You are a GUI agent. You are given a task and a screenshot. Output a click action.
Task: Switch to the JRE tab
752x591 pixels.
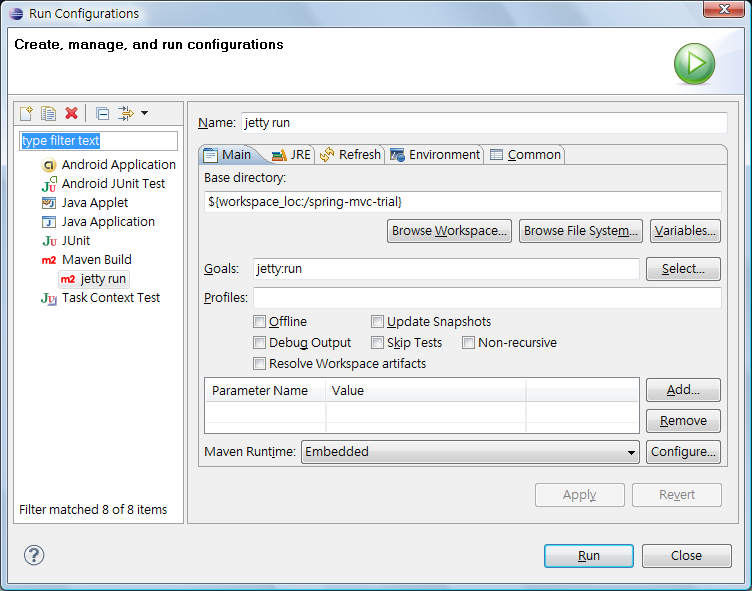(x=291, y=155)
